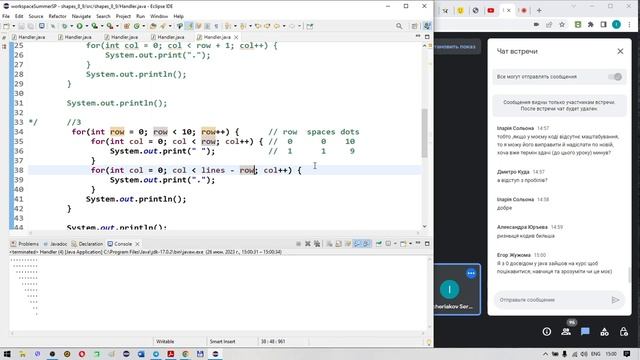Click Chrome profile avatar

[x=616, y=24]
